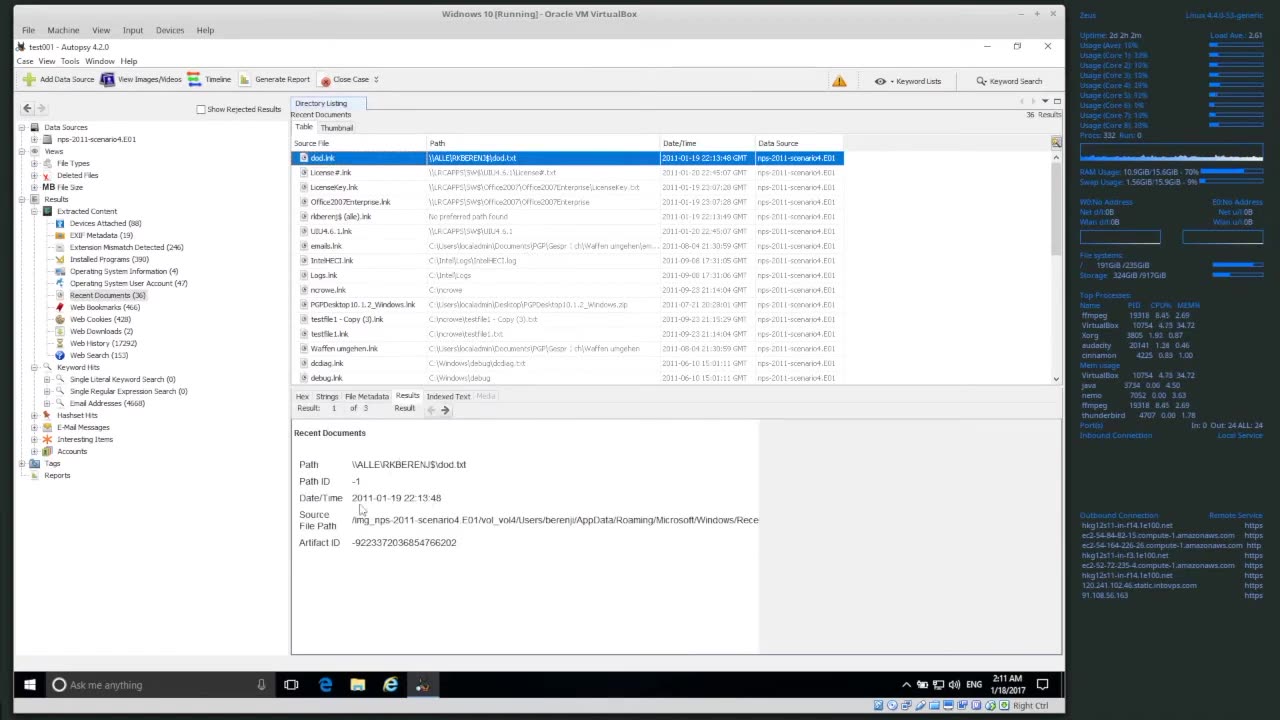Select Installed Programs (390) node
Image resolution: width=1280 pixels, height=720 pixels.
[x=109, y=259]
